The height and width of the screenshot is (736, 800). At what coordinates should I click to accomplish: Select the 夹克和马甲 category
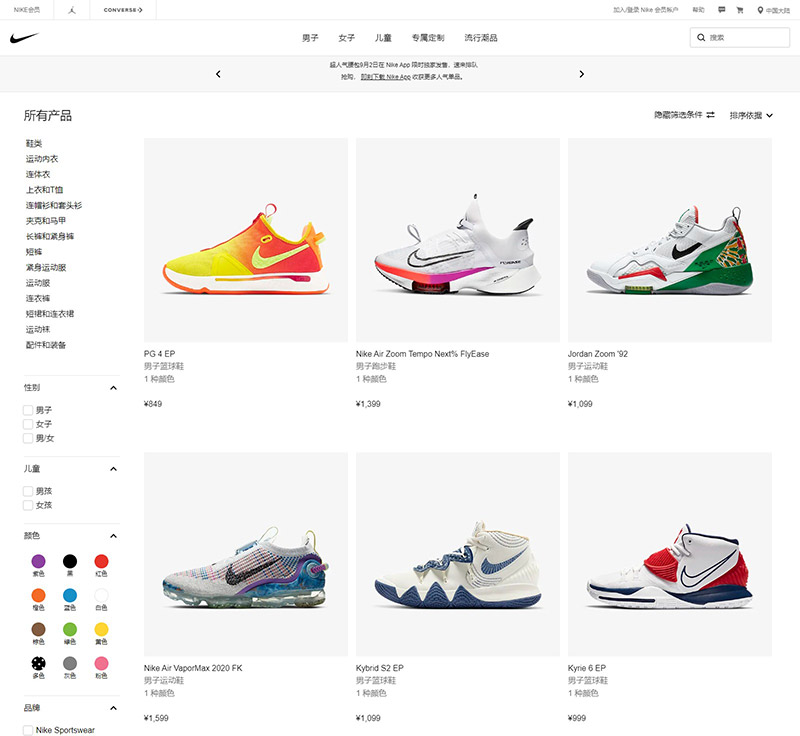pyautogui.click(x=46, y=221)
